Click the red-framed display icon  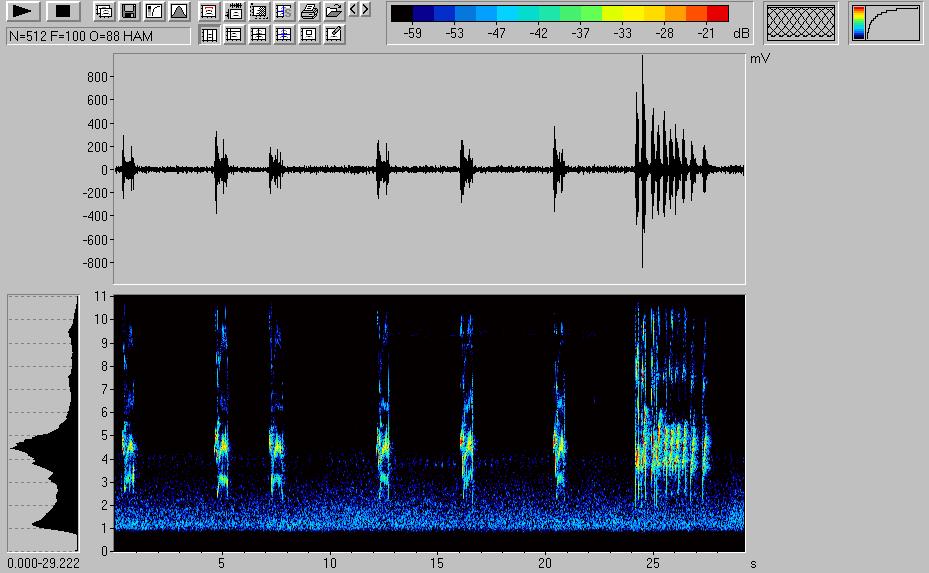click(209, 12)
